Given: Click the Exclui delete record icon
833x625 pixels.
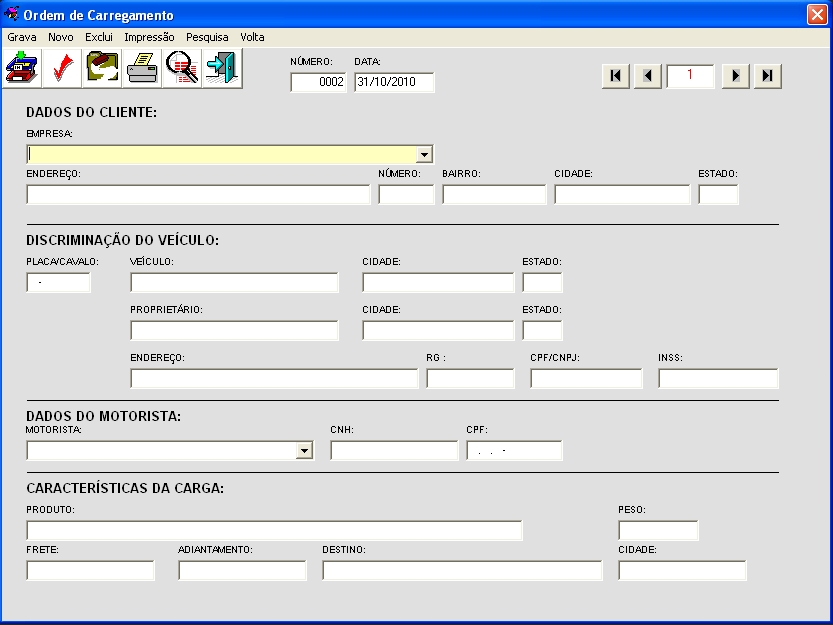Looking at the screenshot, I should coord(101,67).
